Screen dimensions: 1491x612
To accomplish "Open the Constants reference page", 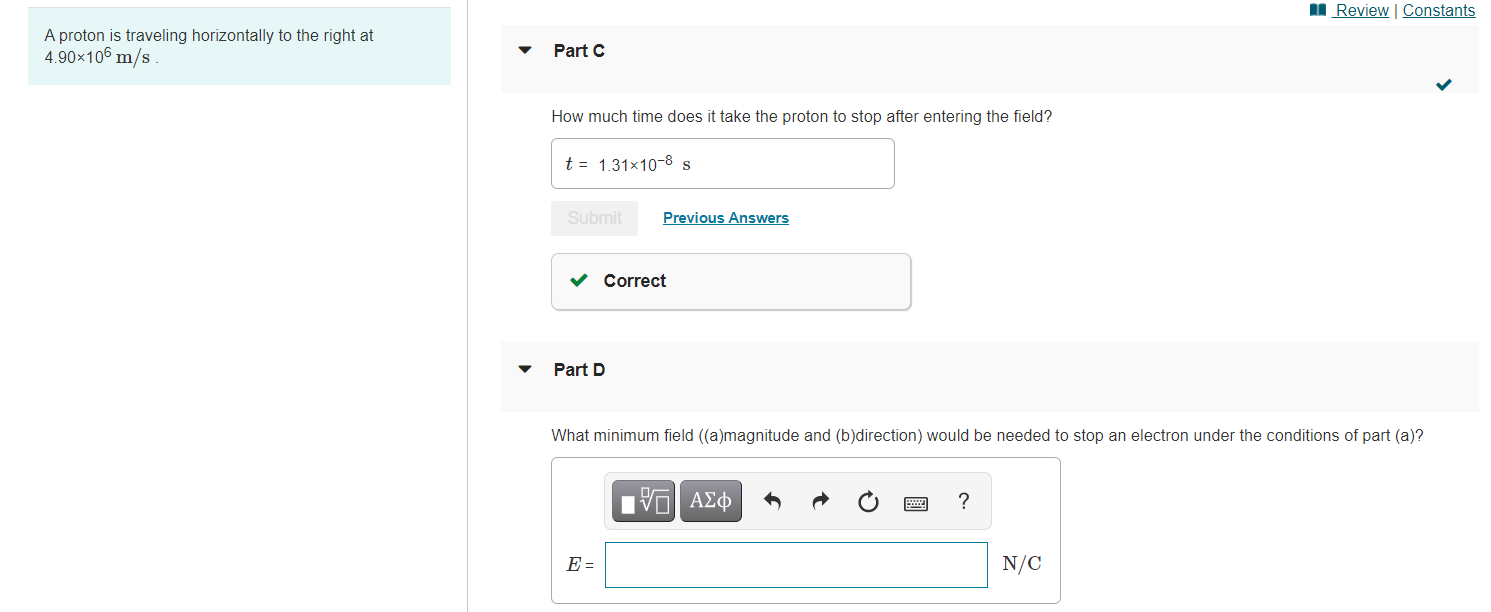I will 1438,10.
